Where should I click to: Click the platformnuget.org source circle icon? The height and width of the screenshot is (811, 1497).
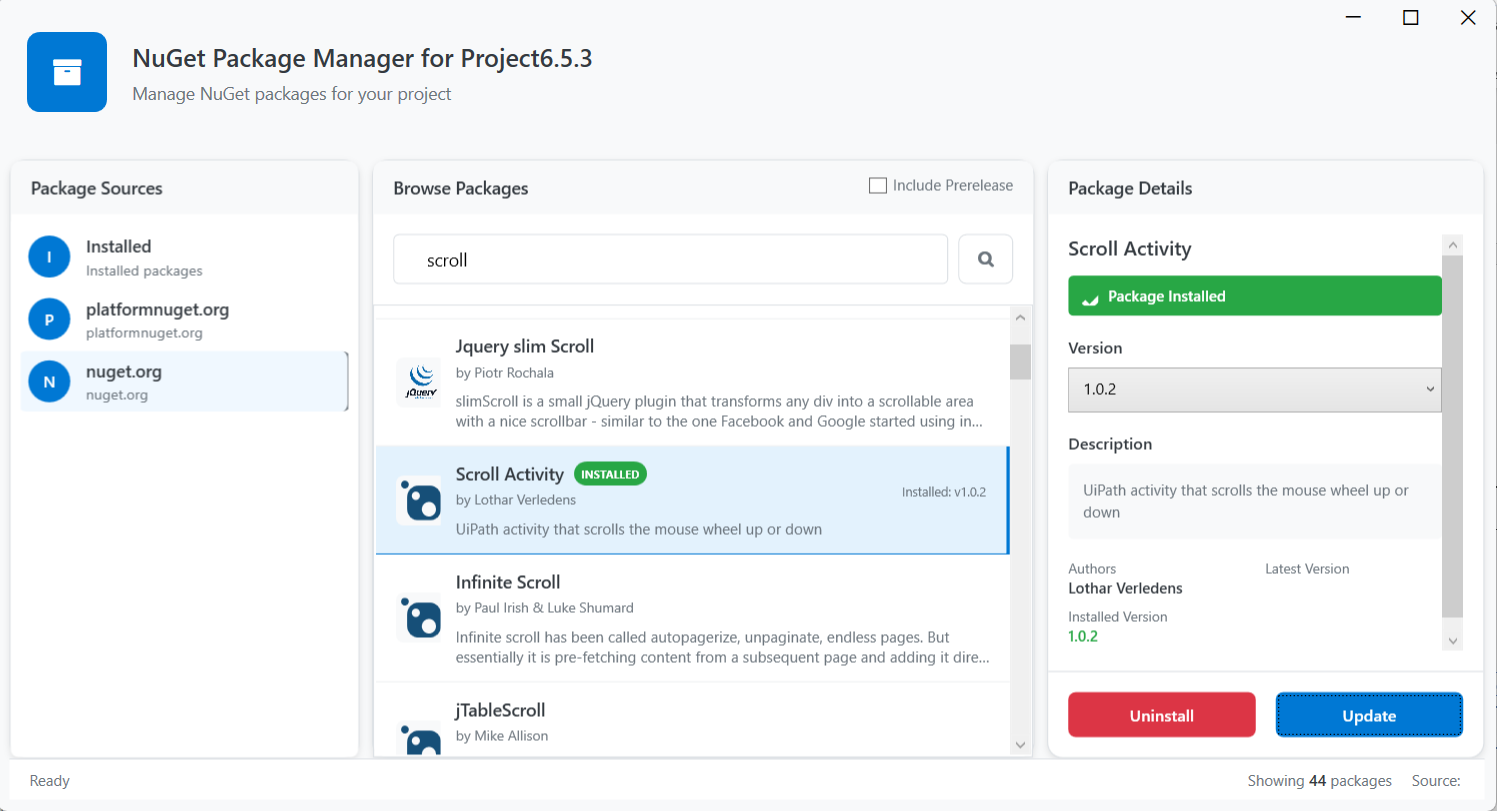(x=49, y=319)
